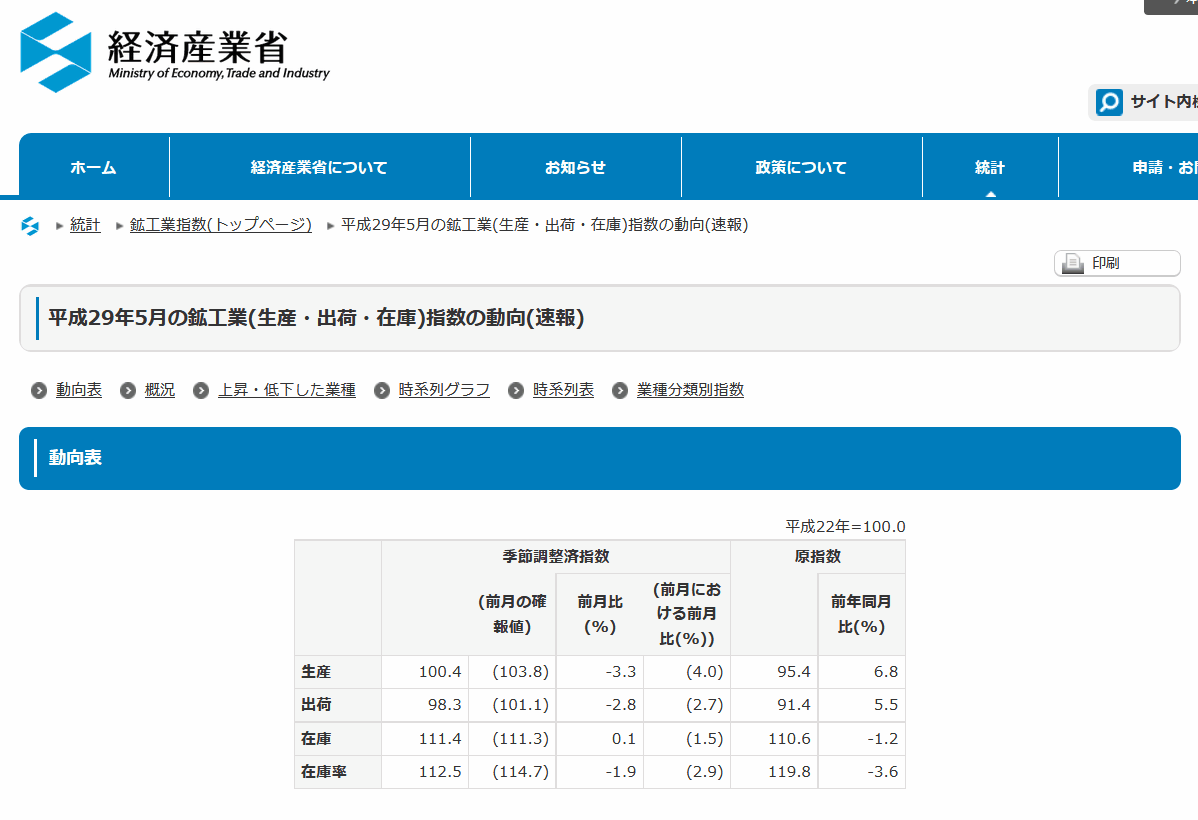Click the (101.1) value in 出荷 row

click(x=520, y=705)
